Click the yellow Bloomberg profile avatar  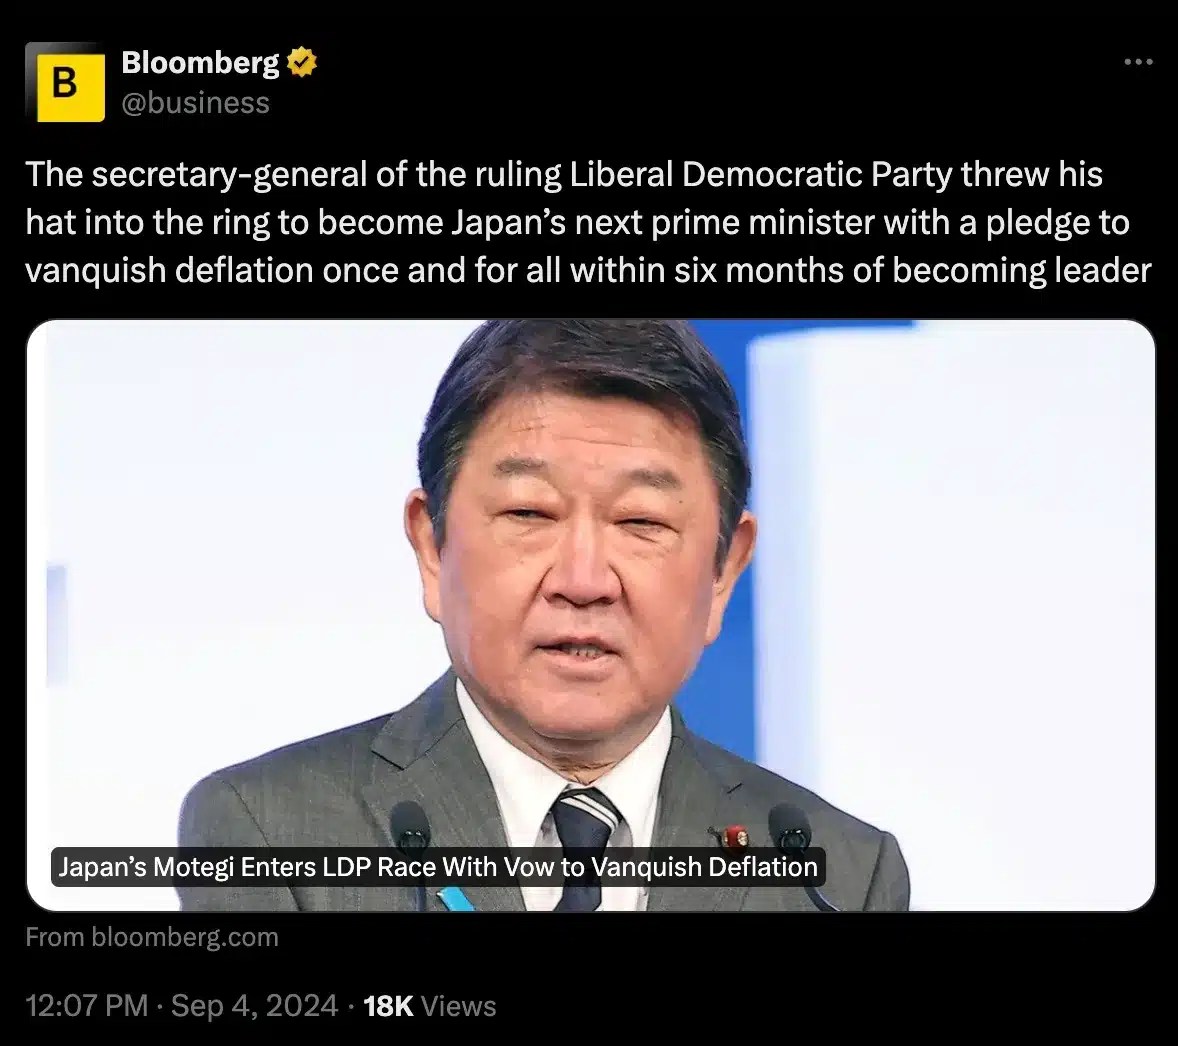point(65,82)
